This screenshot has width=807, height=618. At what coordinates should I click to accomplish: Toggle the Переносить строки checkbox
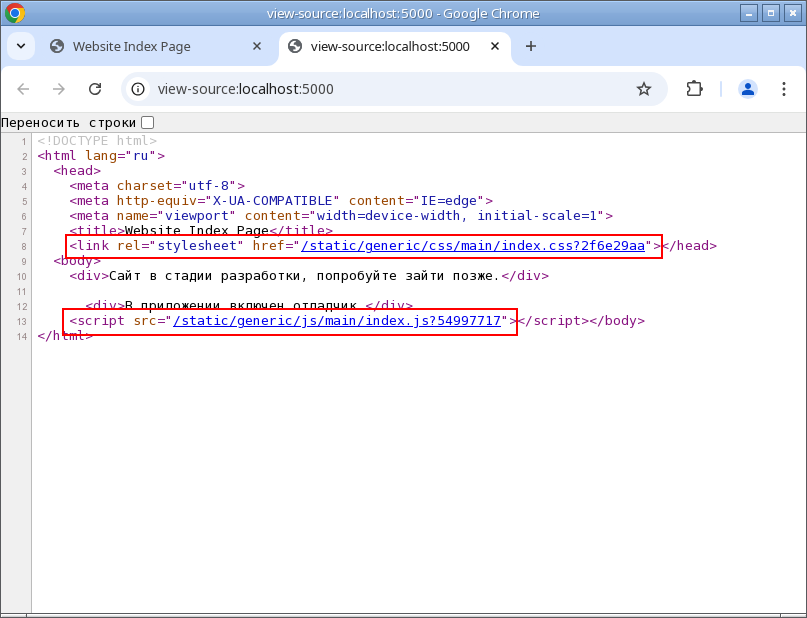(x=148, y=122)
